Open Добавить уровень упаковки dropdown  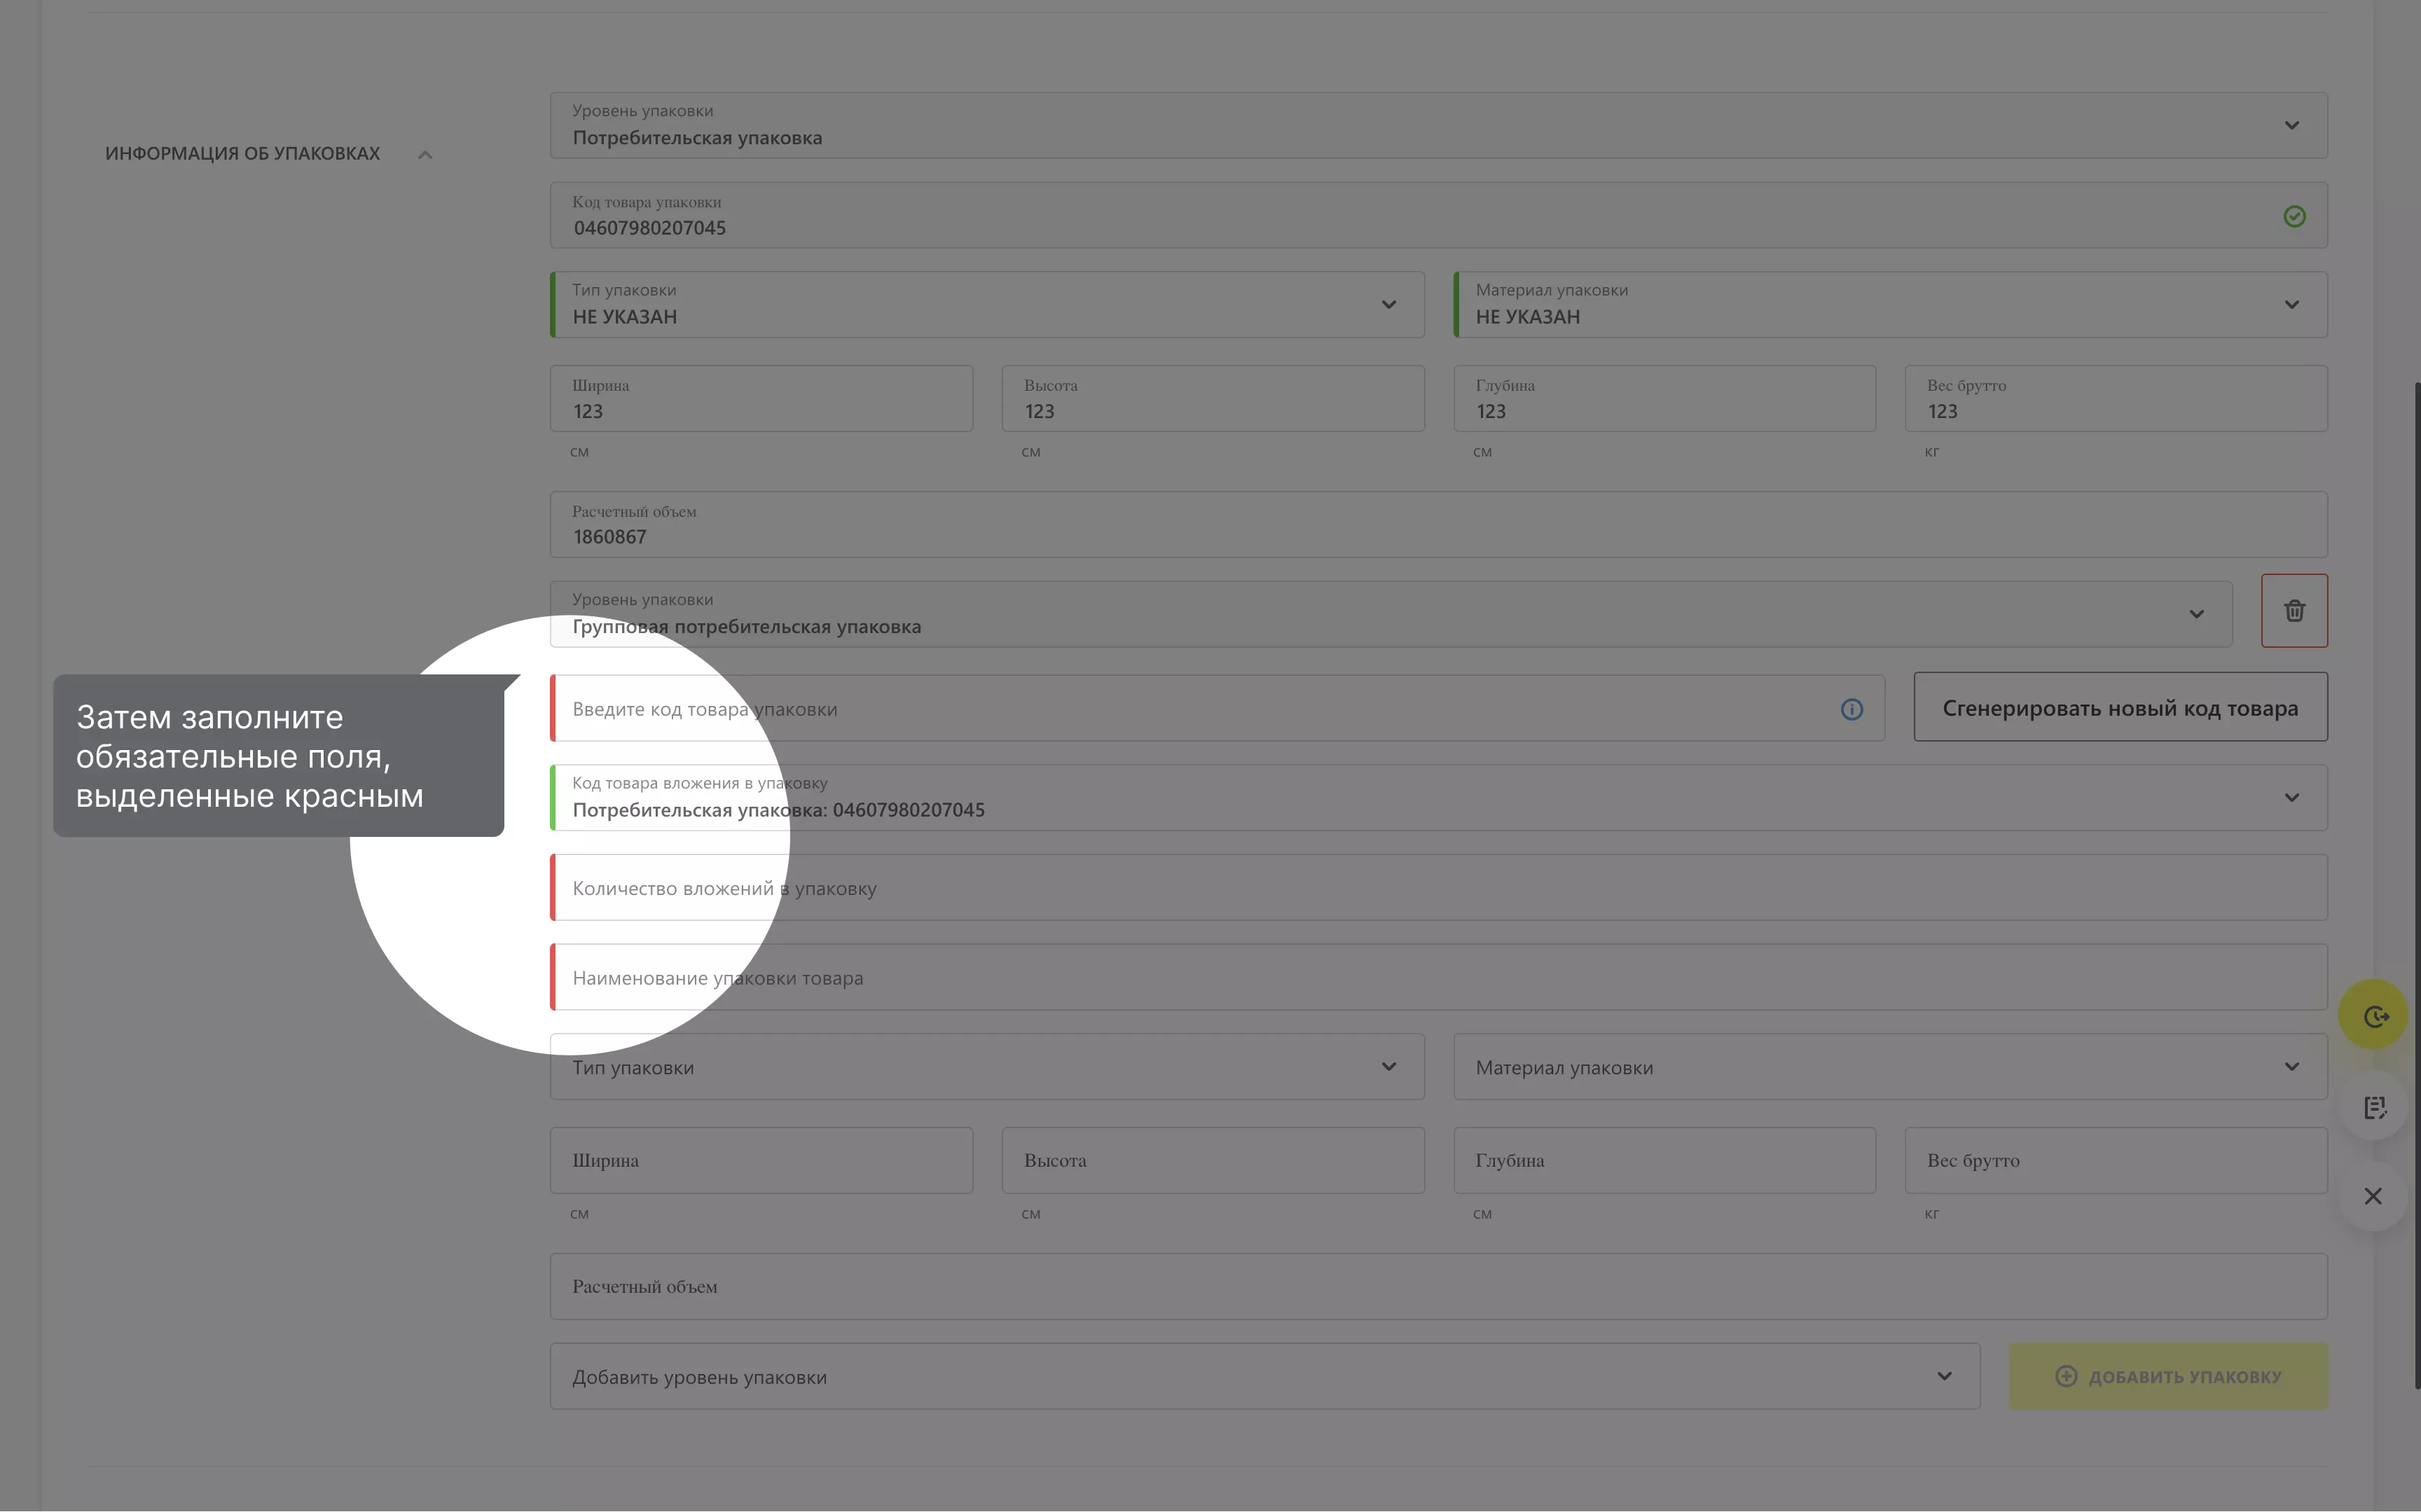point(1265,1376)
